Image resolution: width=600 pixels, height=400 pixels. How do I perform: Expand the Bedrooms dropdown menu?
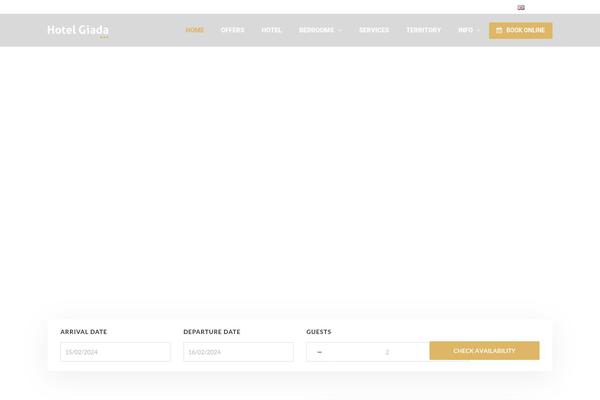[x=320, y=30]
